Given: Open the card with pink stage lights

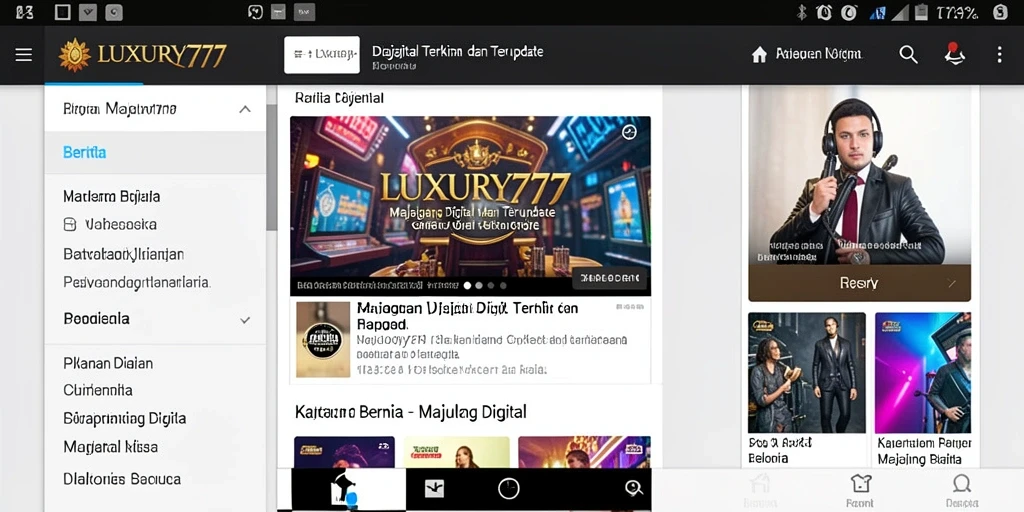Looking at the screenshot, I should 923,373.
